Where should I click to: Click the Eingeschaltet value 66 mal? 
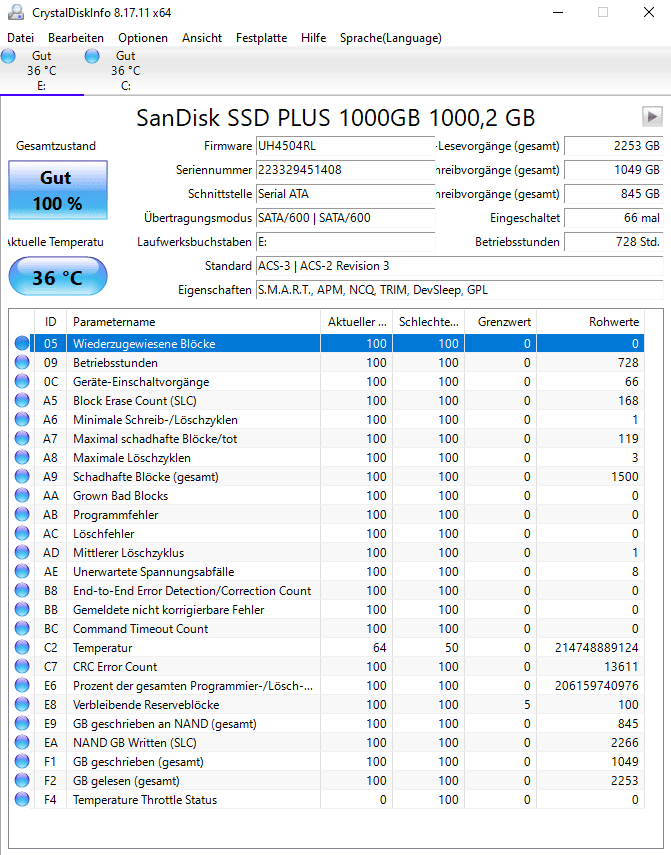pos(614,218)
